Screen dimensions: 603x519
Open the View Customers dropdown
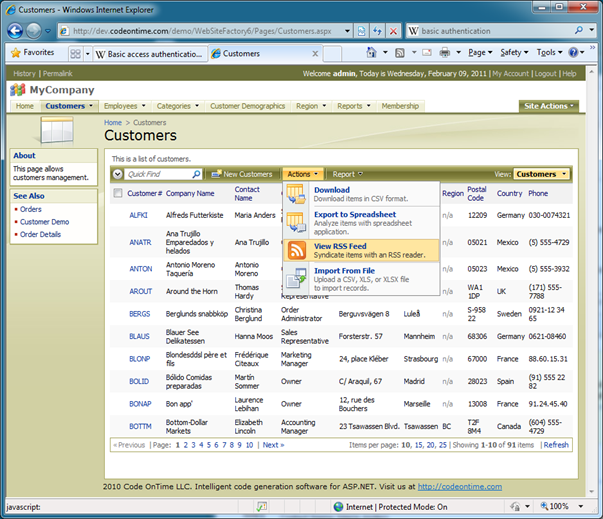click(541, 174)
